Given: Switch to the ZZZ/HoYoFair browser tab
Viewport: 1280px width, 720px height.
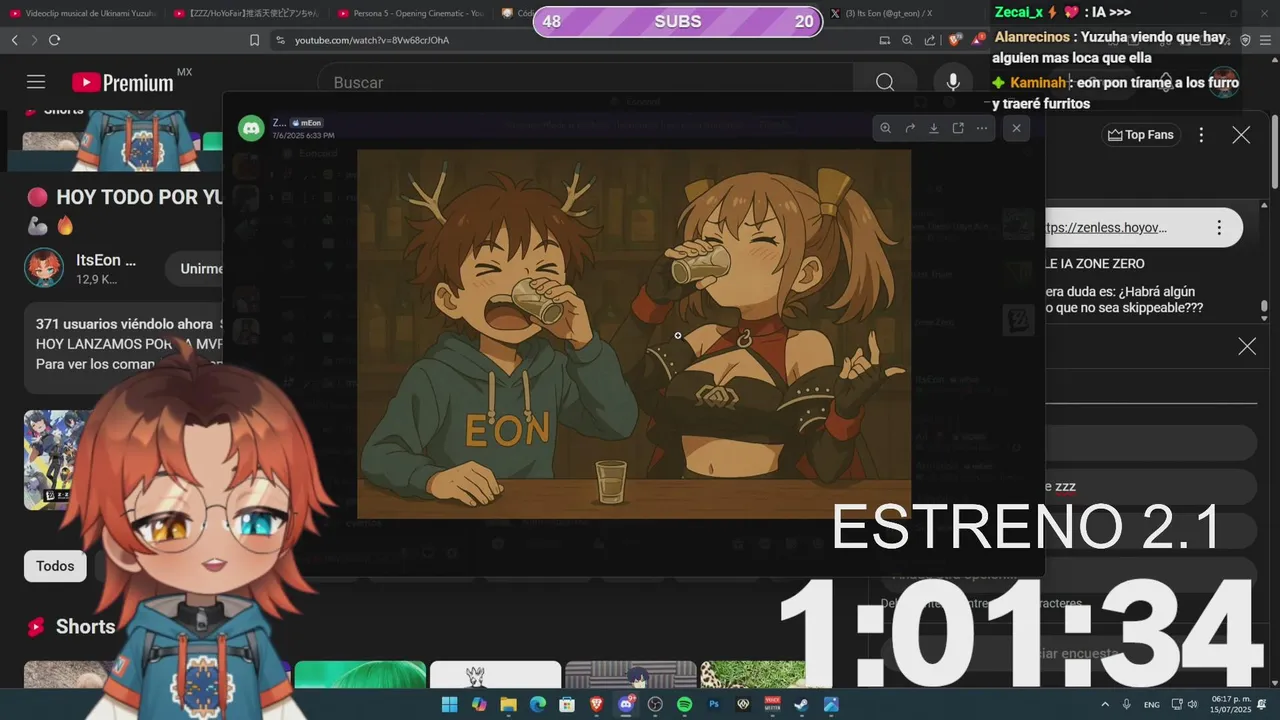Looking at the screenshot, I should [250, 14].
